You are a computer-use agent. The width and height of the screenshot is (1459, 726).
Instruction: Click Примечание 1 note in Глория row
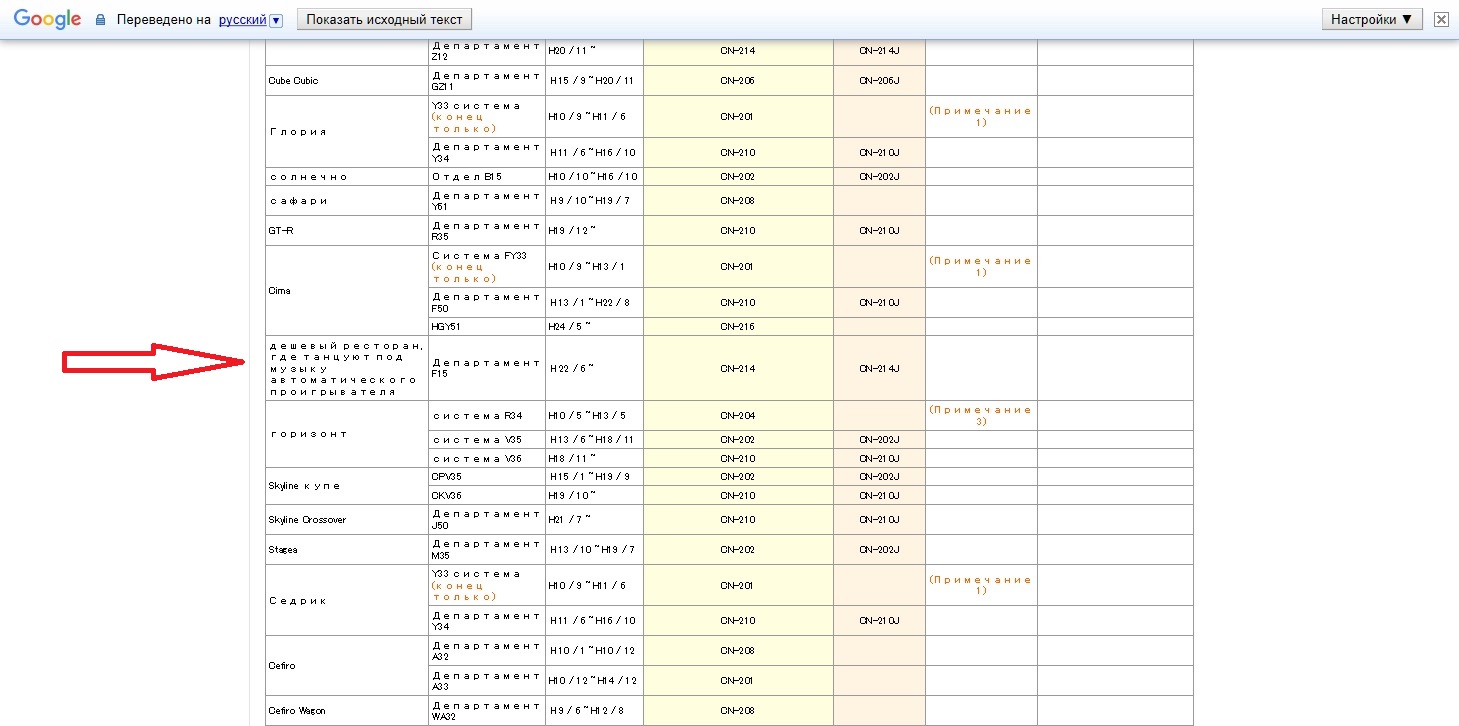pos(981,116)
